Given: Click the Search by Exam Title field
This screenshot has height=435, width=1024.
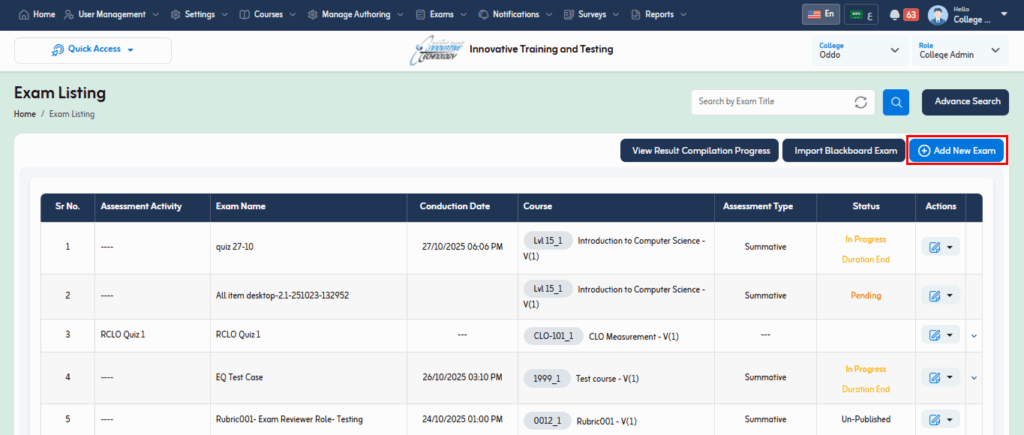Looking at the screenshot, I should [x=770, y=102].
